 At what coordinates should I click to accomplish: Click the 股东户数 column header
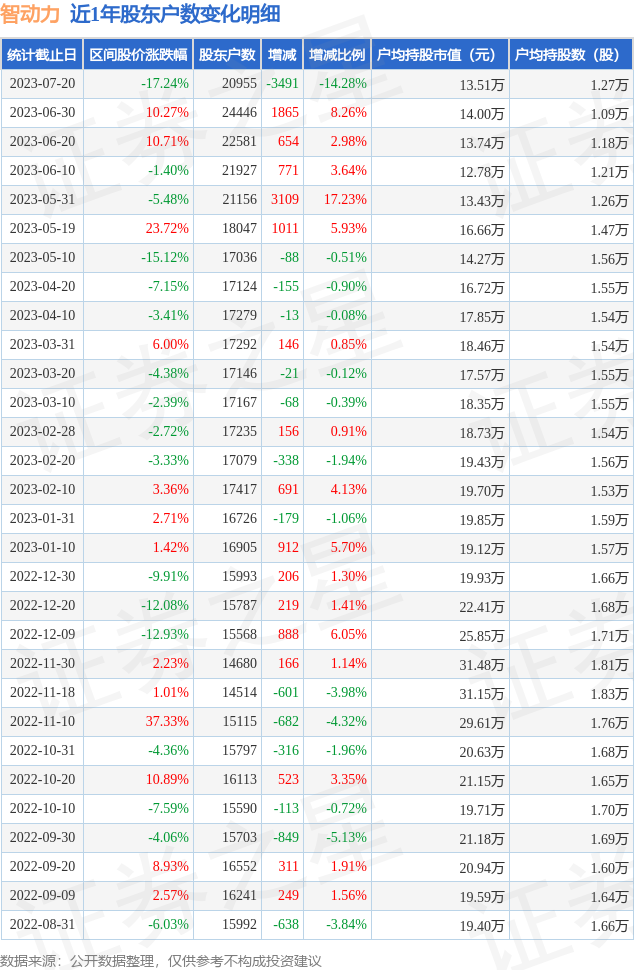pos(227,54)
